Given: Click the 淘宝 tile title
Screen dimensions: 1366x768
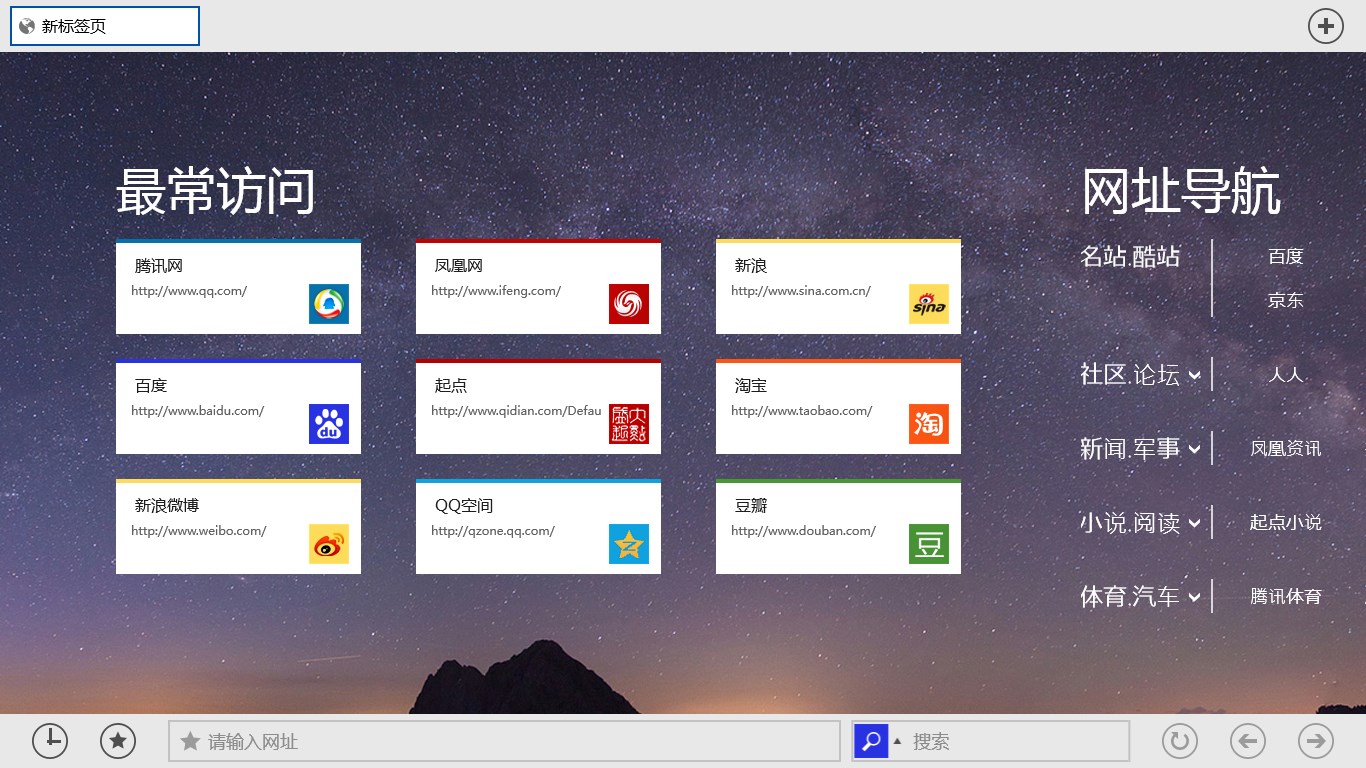Looking at the screenshot, I should pyautogui.click(x=751, y=386).
